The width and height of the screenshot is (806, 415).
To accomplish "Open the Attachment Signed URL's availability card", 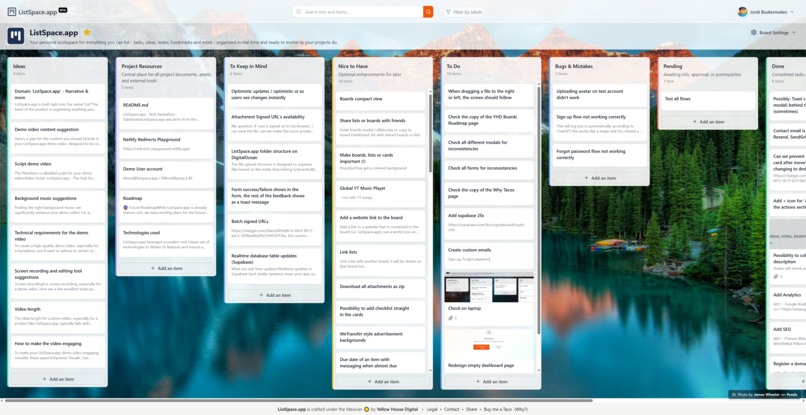I will (x=274, y=125).
